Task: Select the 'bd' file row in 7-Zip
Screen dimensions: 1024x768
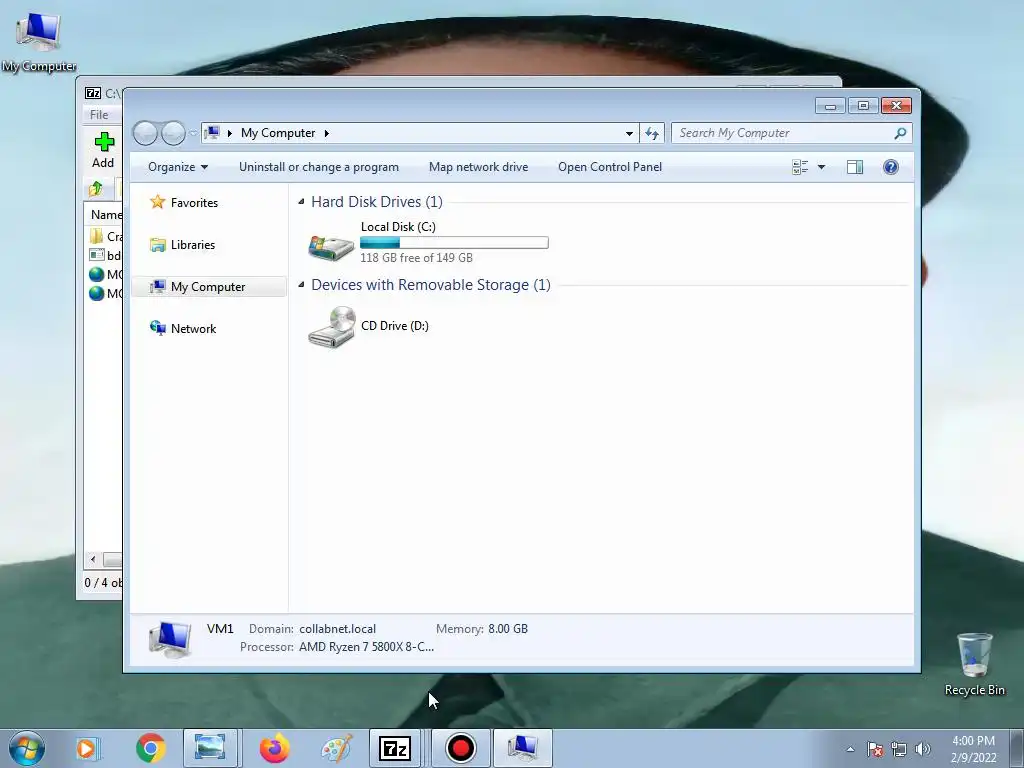Action: [105, 255]
